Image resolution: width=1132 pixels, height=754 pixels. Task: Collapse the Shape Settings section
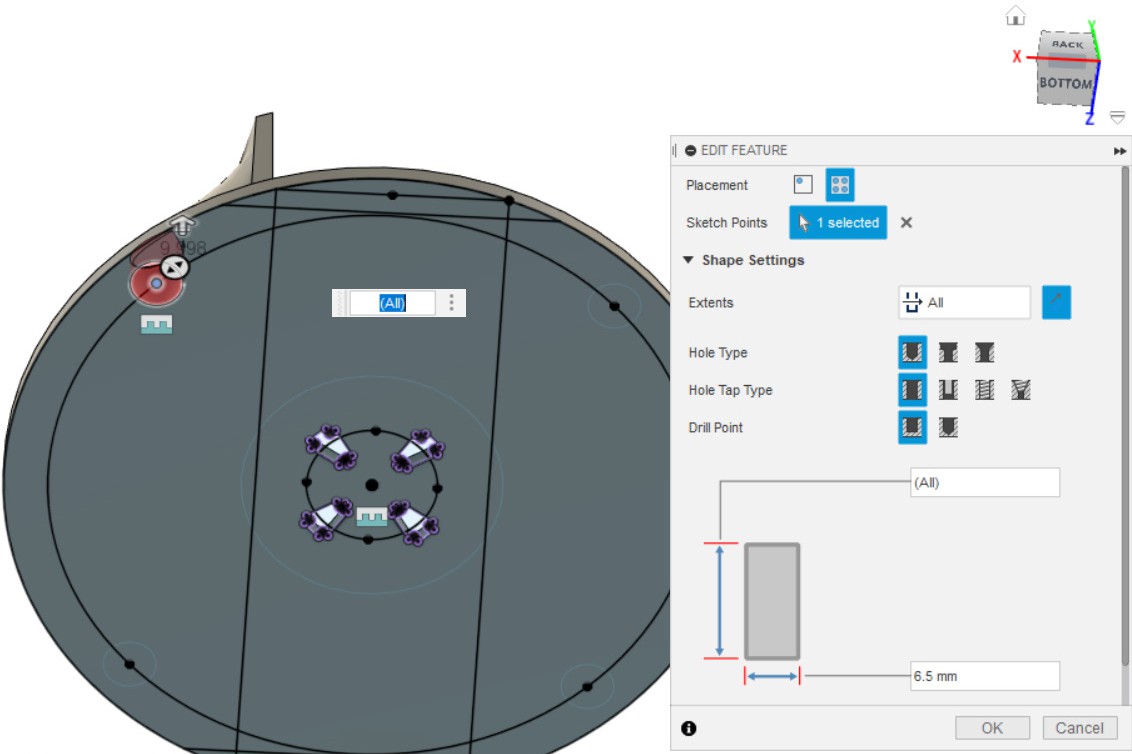click(x=688, y=260)
